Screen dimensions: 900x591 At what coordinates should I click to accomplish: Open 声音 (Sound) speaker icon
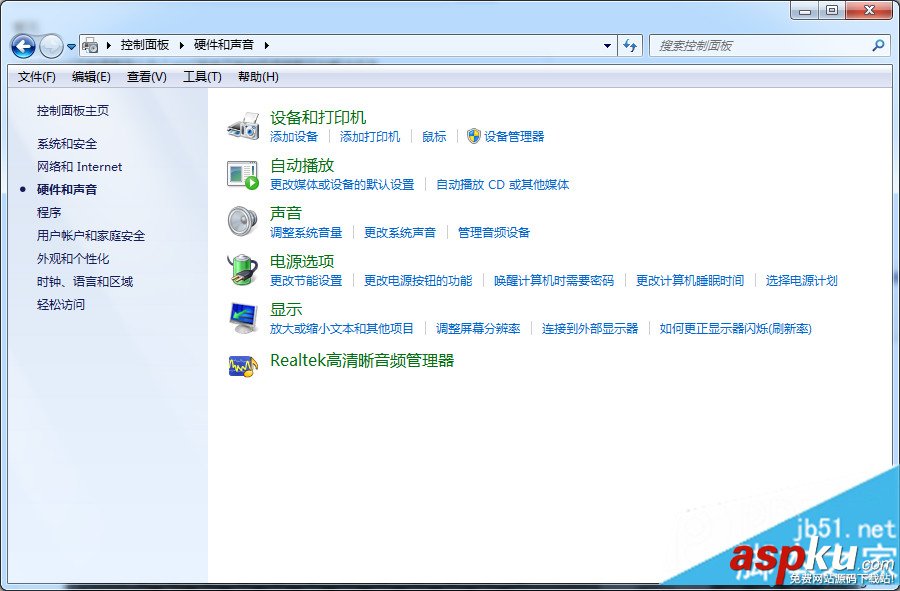pyautogui.click(x=244, y=218)
